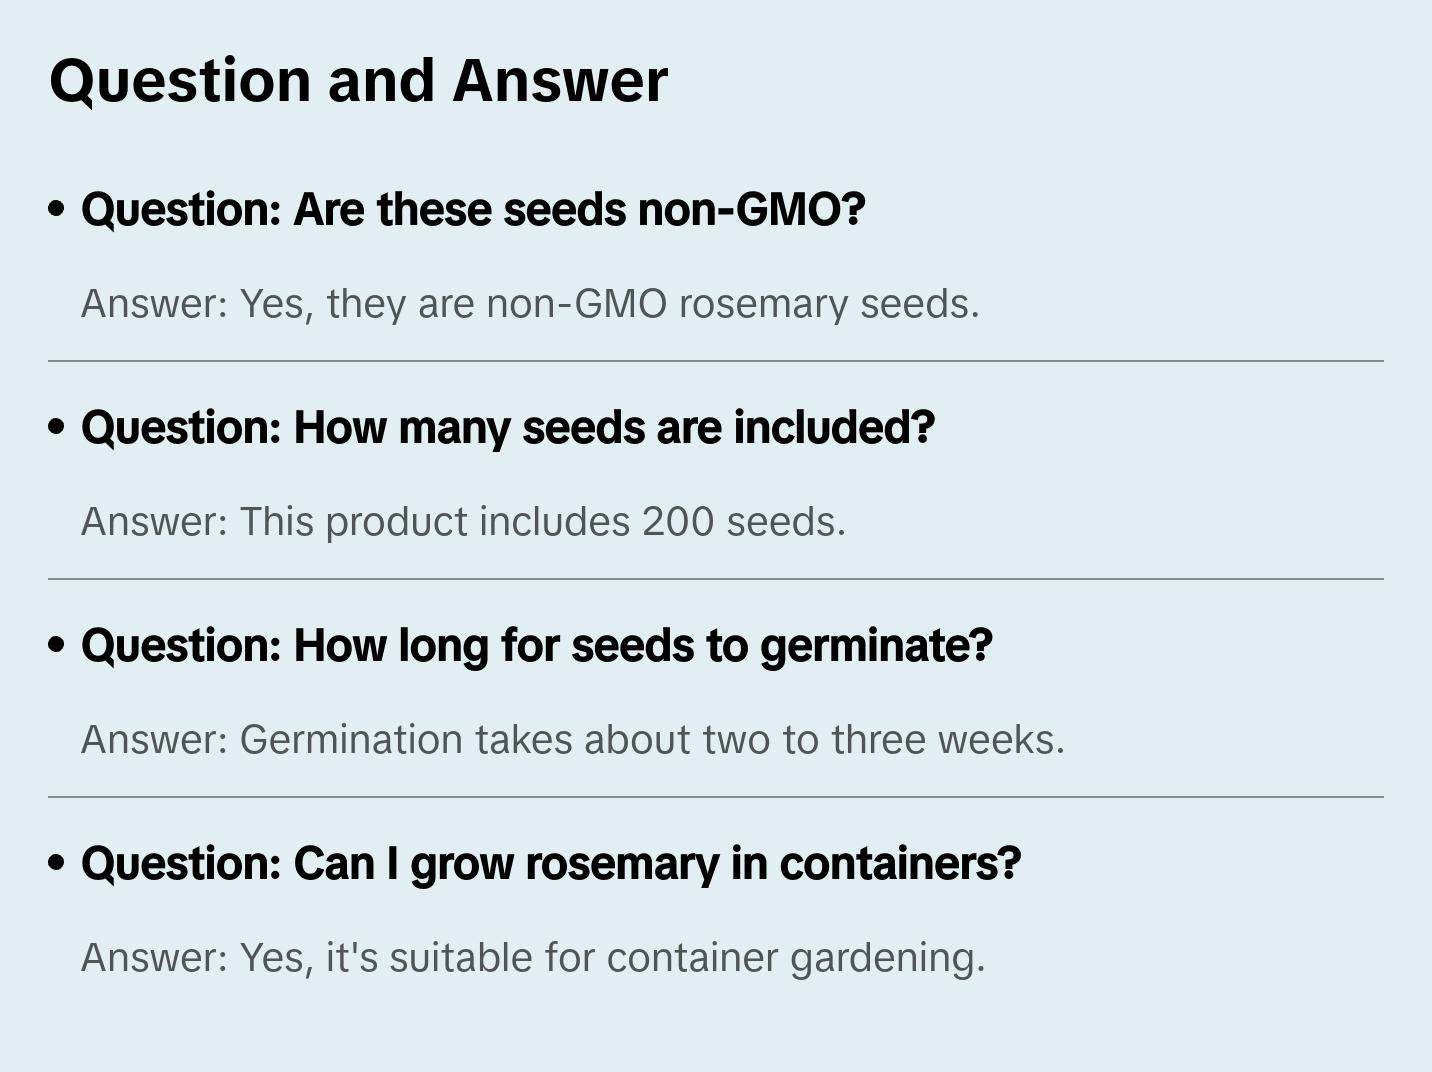Click the divider line below the non-GMO answer

[716, 361]
